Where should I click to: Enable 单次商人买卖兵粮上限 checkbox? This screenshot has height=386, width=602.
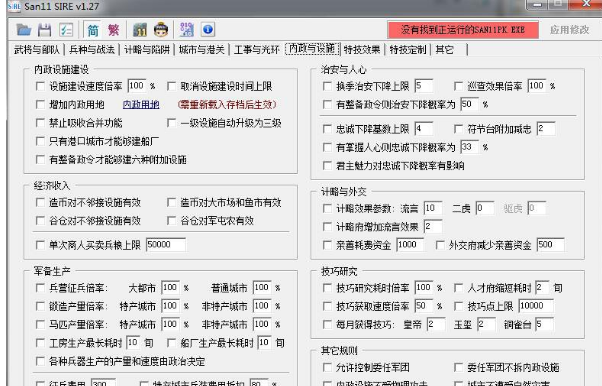click(40, 245)
